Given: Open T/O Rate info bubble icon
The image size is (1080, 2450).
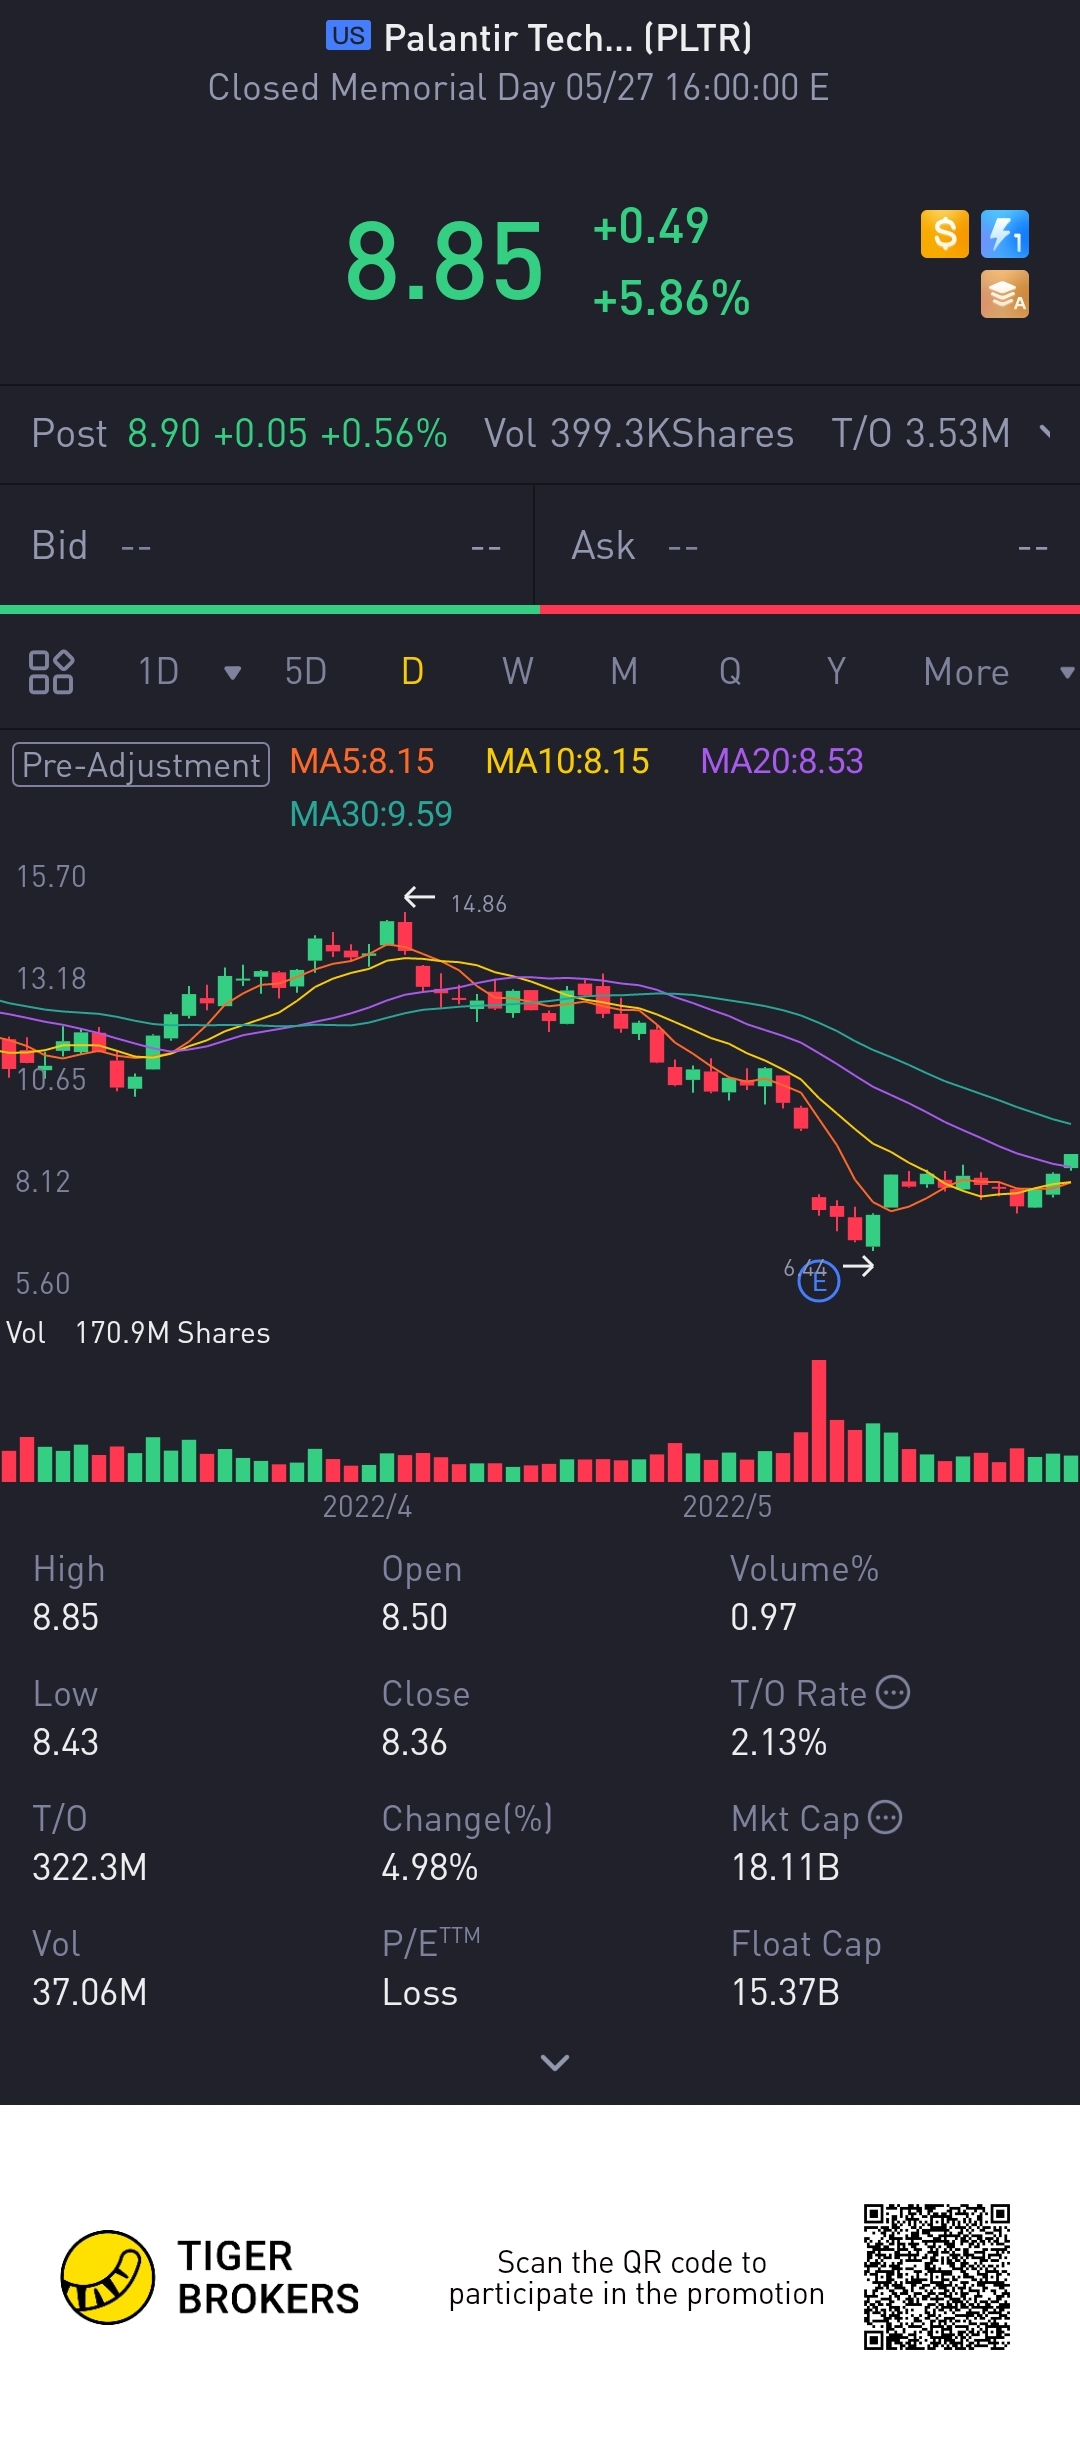Looking at the screenshot, I should click(893, 1692).
